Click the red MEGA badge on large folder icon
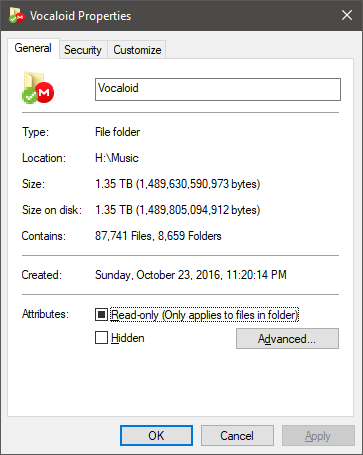 pyautogui.click(x=45, y=92)
